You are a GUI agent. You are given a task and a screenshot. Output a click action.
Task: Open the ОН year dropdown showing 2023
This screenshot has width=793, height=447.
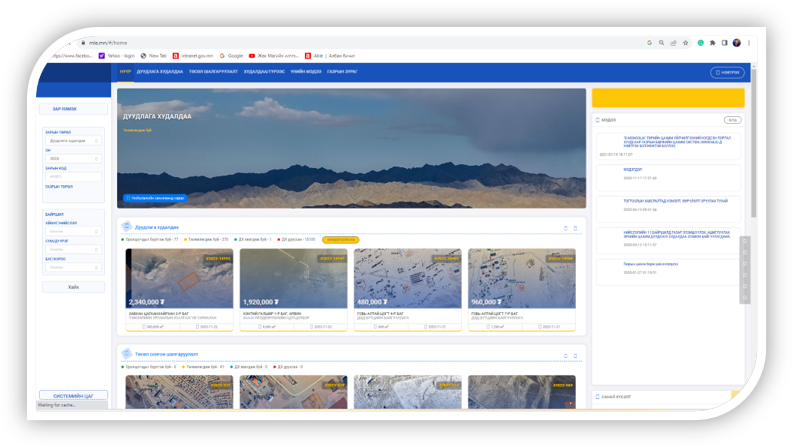(x=73, y=159)
